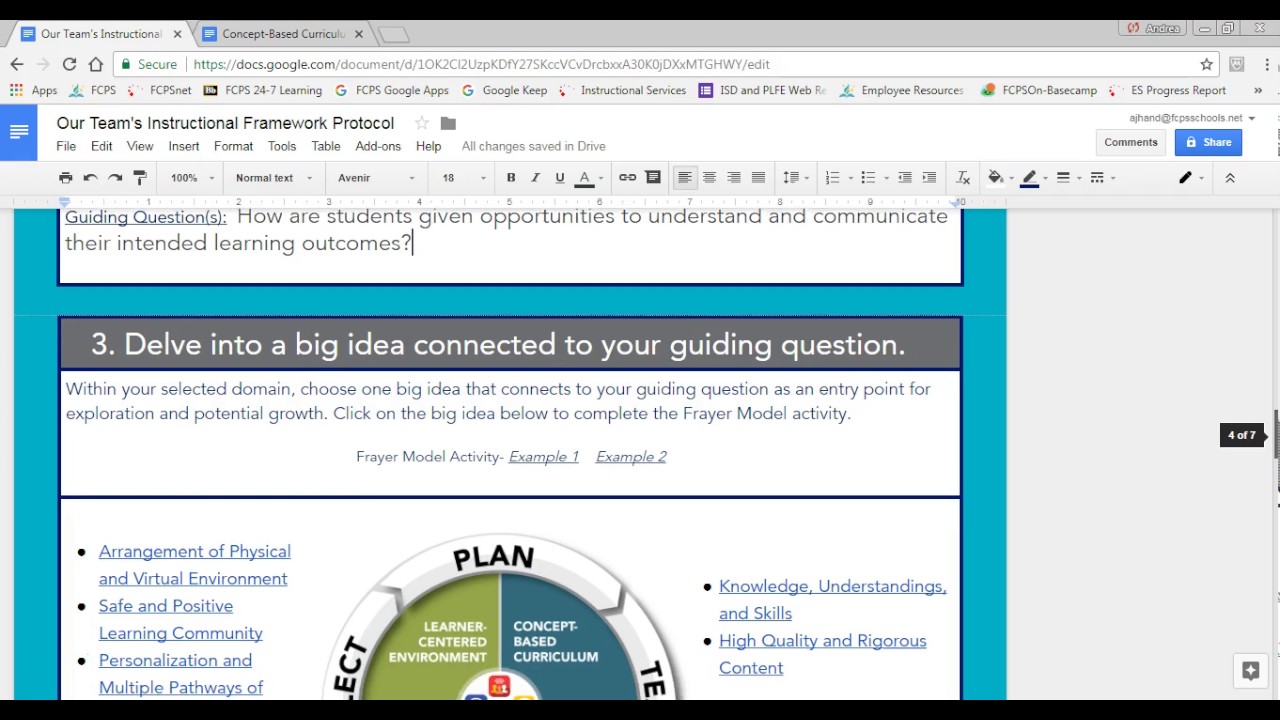The width and height of the screenshot is (1280, 720).
Task: Open the Add-ons menu
Action: click(x=378, y=146)
